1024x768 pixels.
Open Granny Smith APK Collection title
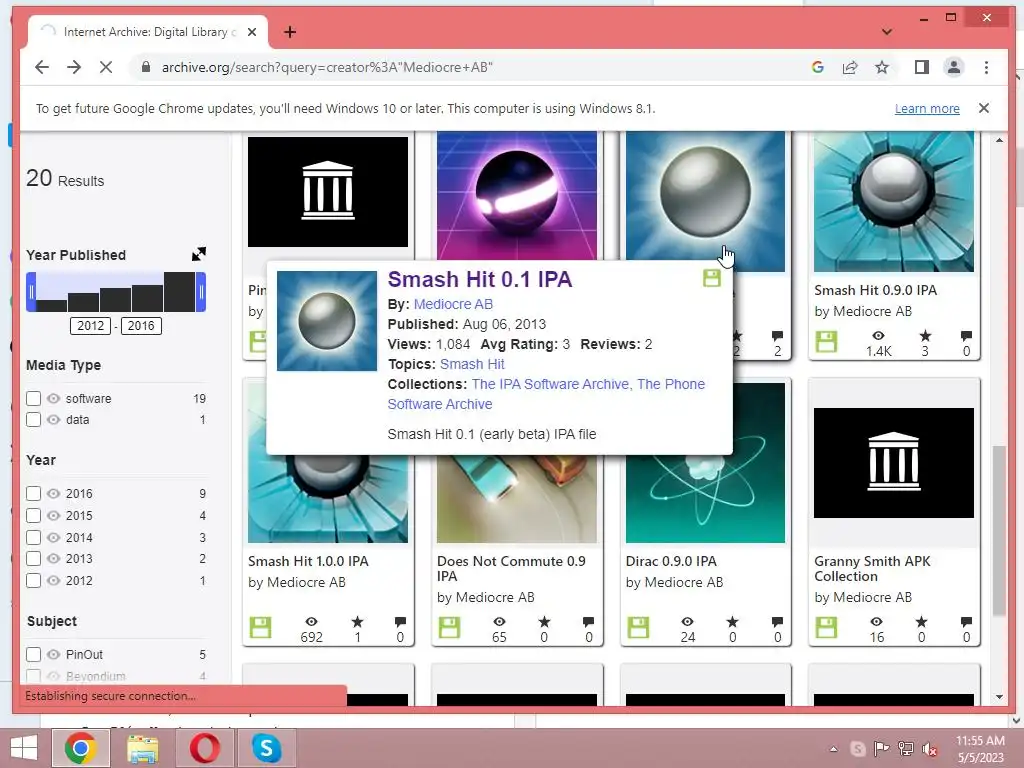click(x=872, y=569)
